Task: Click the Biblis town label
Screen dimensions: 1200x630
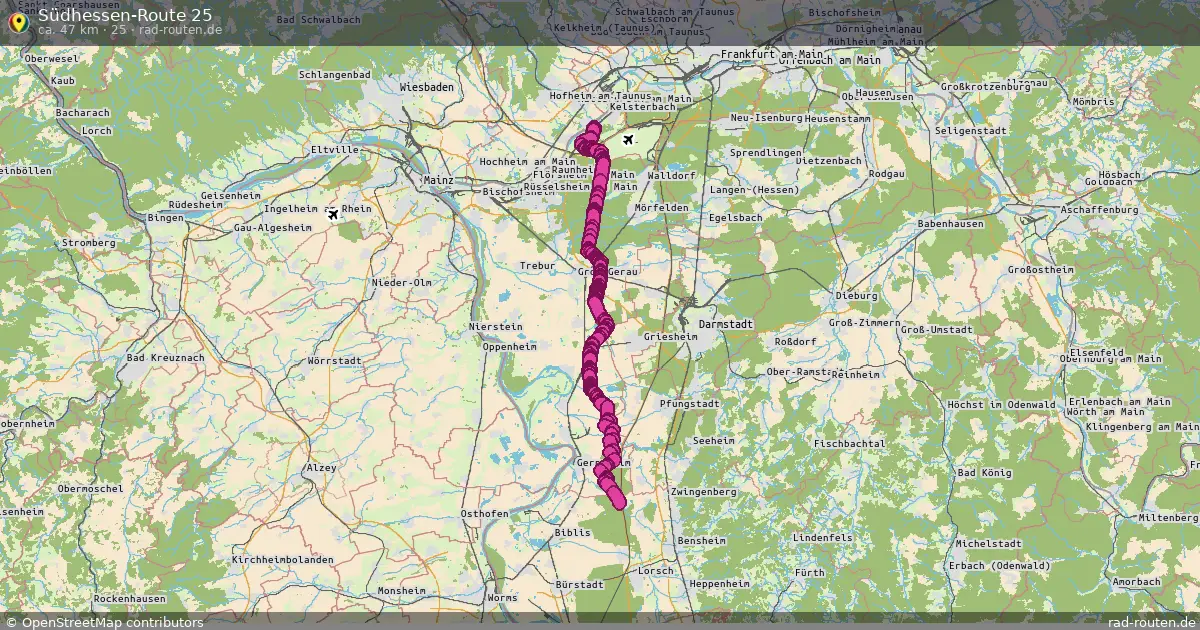Action: pos(572,533)
